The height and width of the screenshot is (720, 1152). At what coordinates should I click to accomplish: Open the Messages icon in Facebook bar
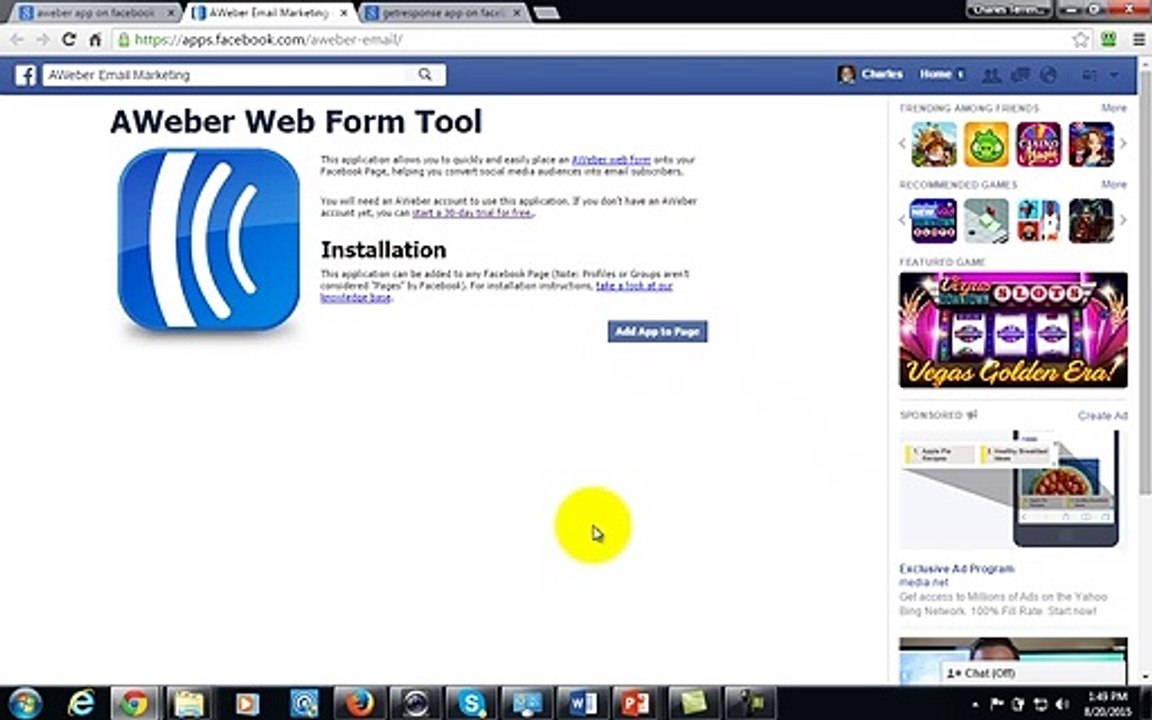click(x=1020, y=75)
